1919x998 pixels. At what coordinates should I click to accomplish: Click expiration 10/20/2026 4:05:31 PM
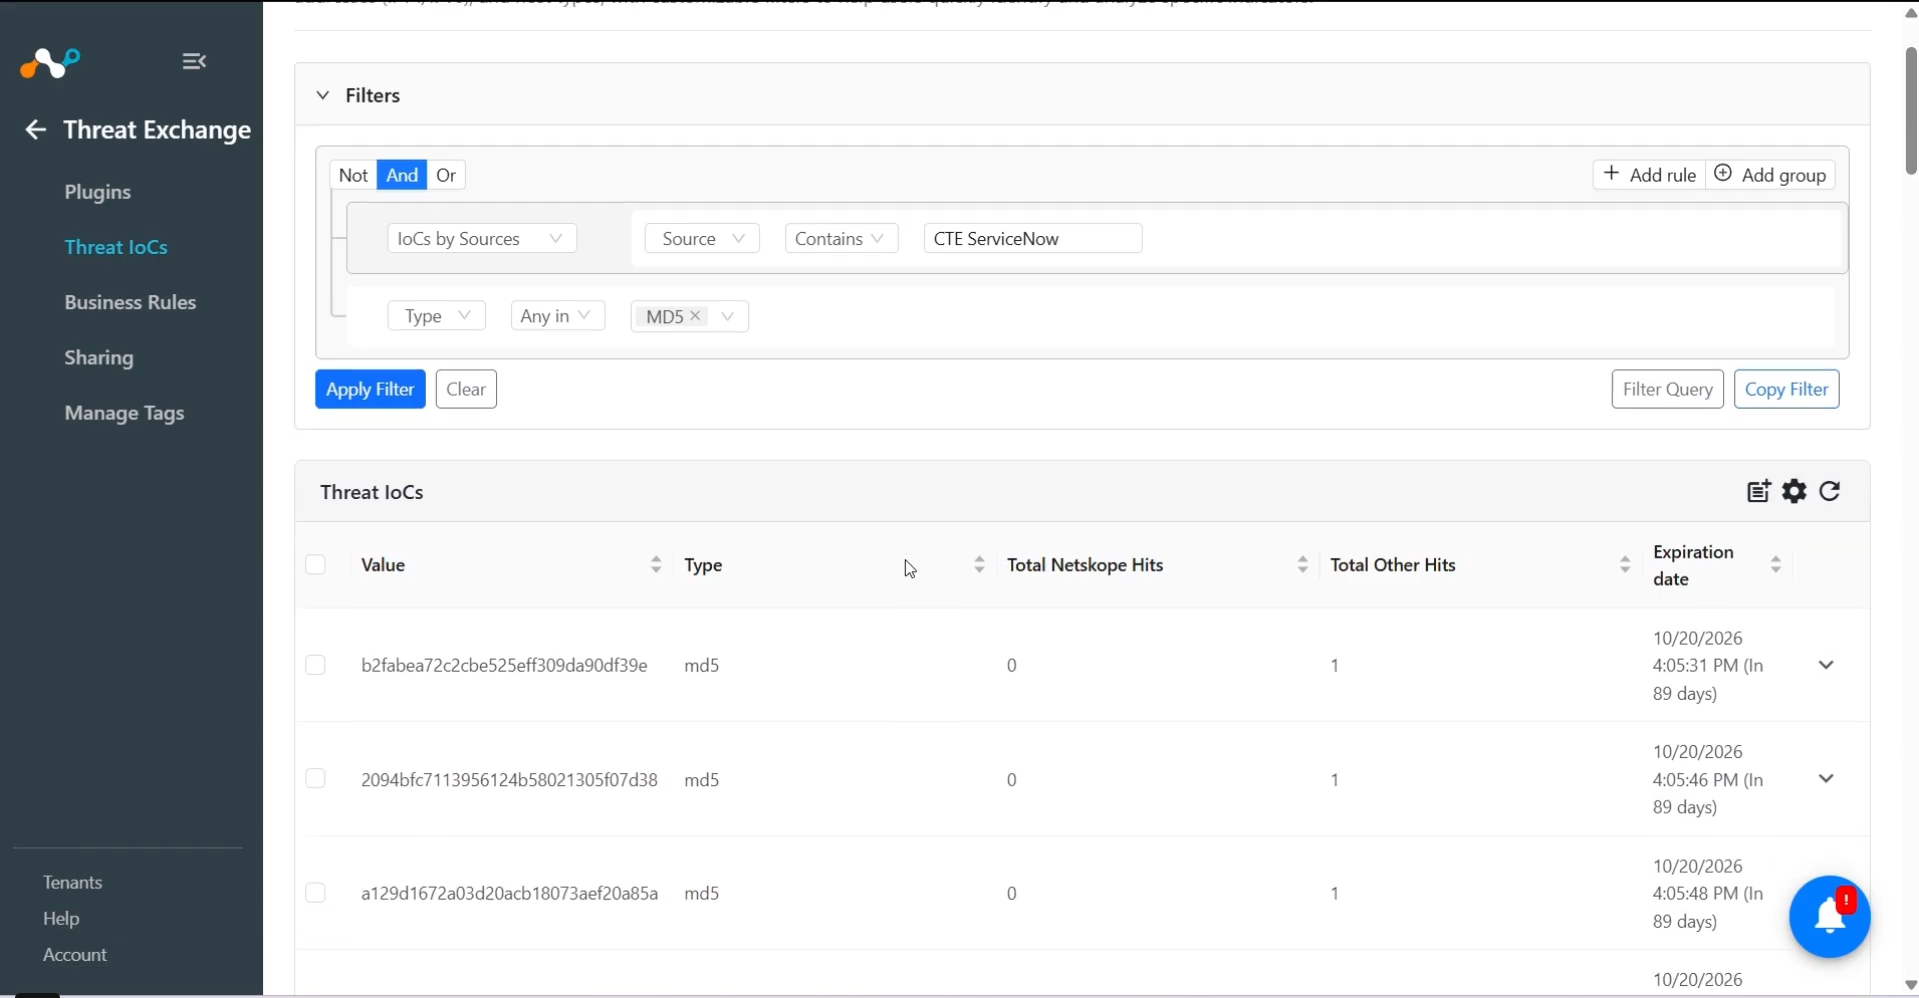pyautogui.click(x=1708, y=665)
